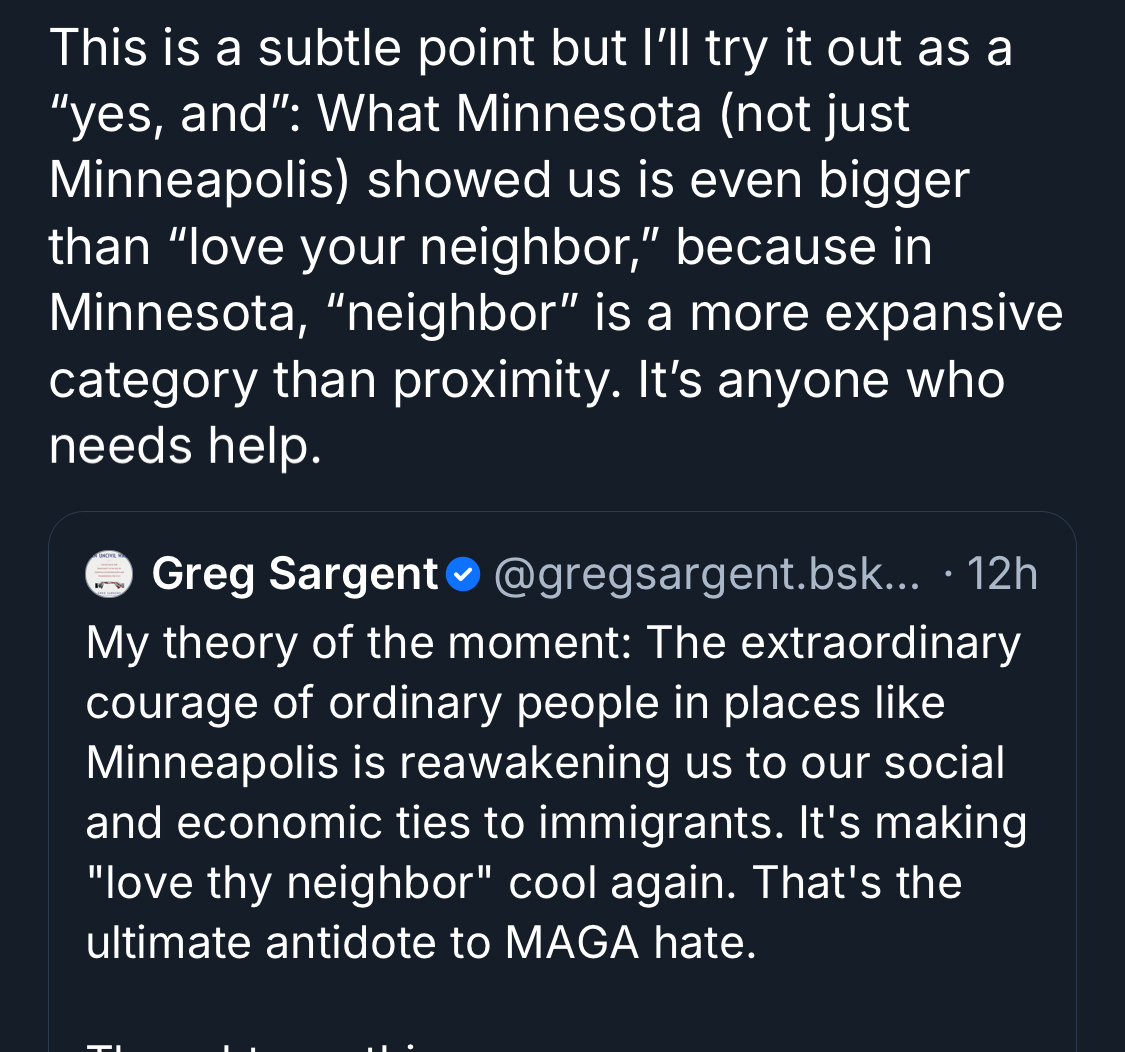Click the @gregsargent.bsk handle
Viewport: 1125px width, 1052px height.
click(706, 575)
